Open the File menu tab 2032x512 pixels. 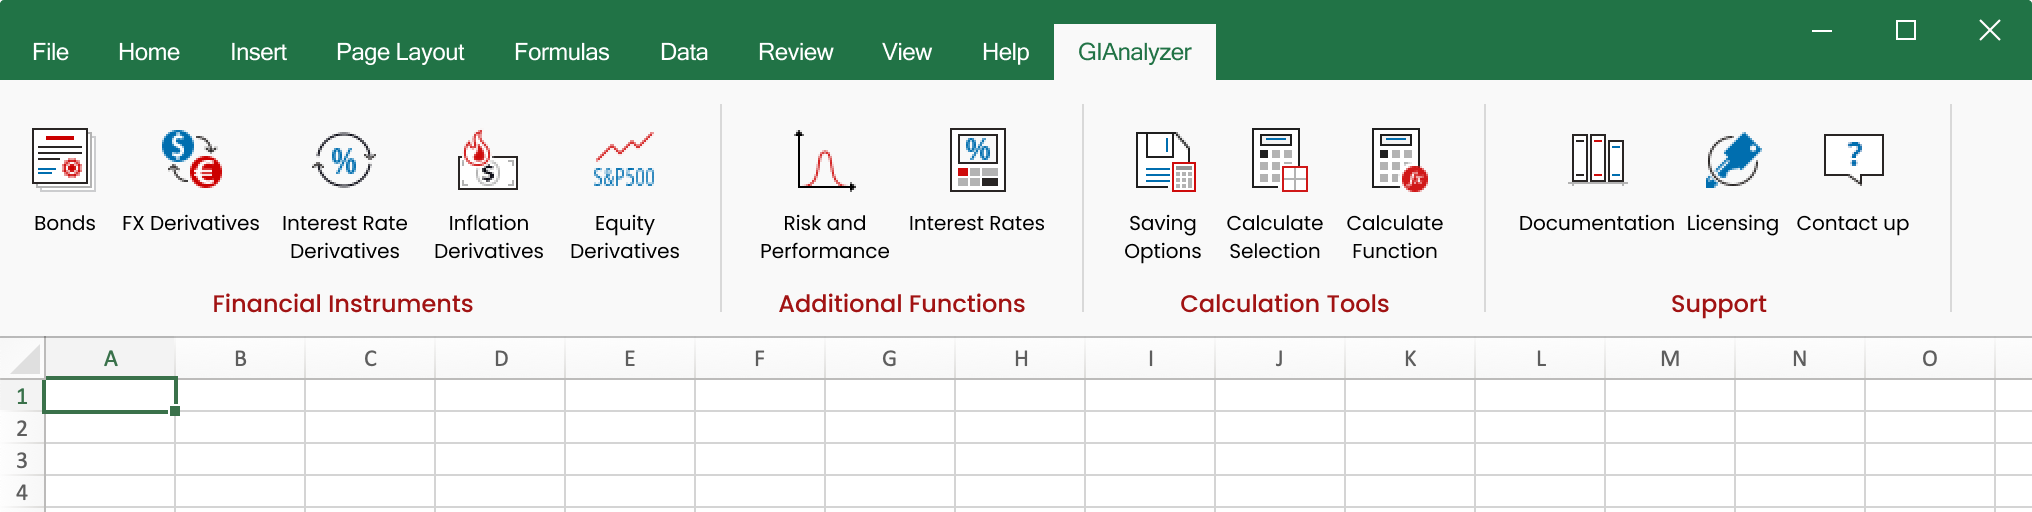pos(50,52)
